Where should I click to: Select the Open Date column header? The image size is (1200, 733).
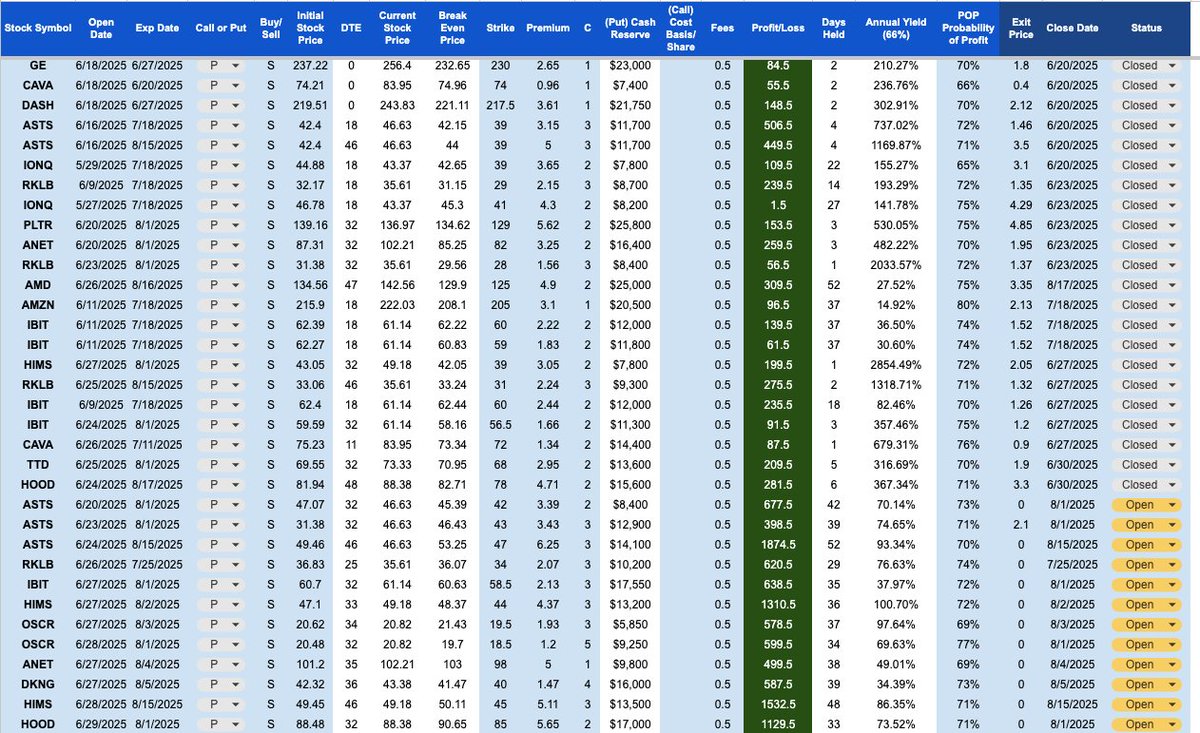pos(101,28)
